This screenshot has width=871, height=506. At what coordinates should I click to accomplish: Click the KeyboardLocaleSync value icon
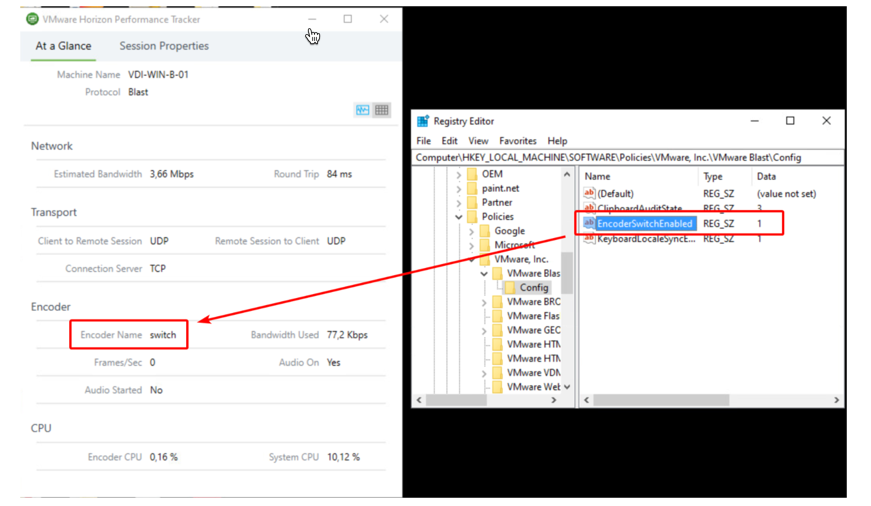click(x=589, y=239)
